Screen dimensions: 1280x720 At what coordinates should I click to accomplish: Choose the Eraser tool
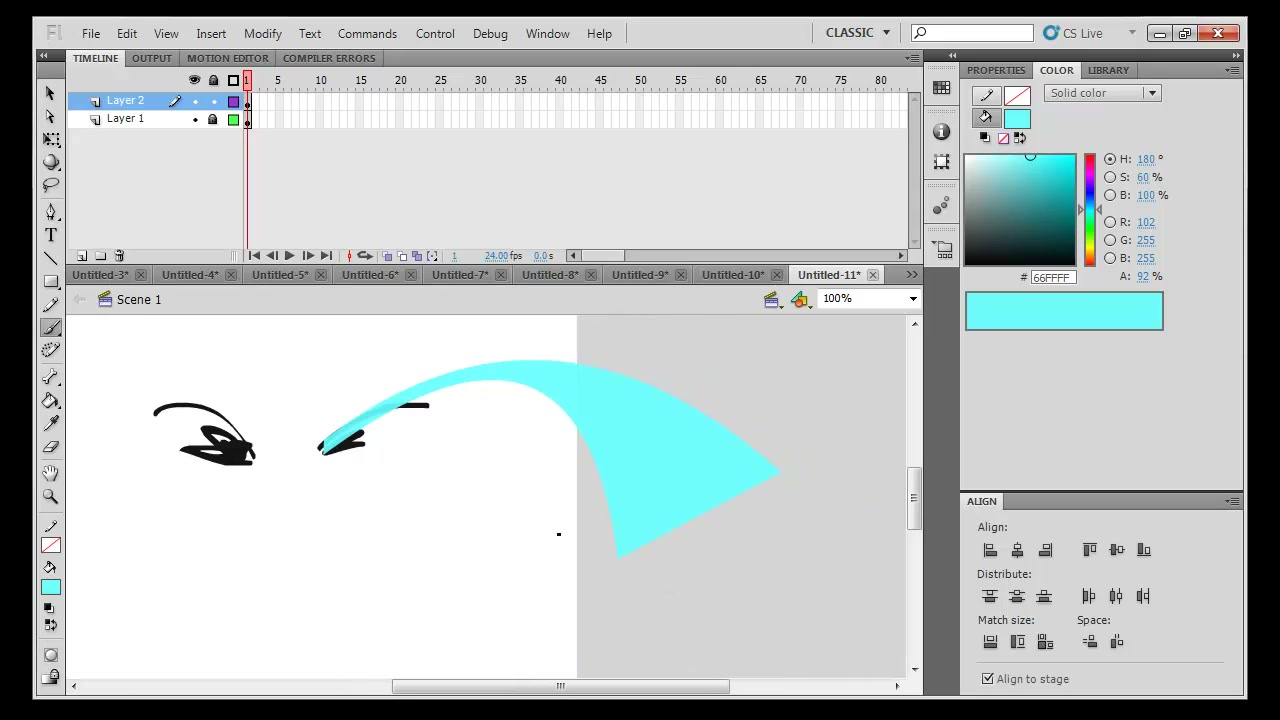[x=51, y=447]
